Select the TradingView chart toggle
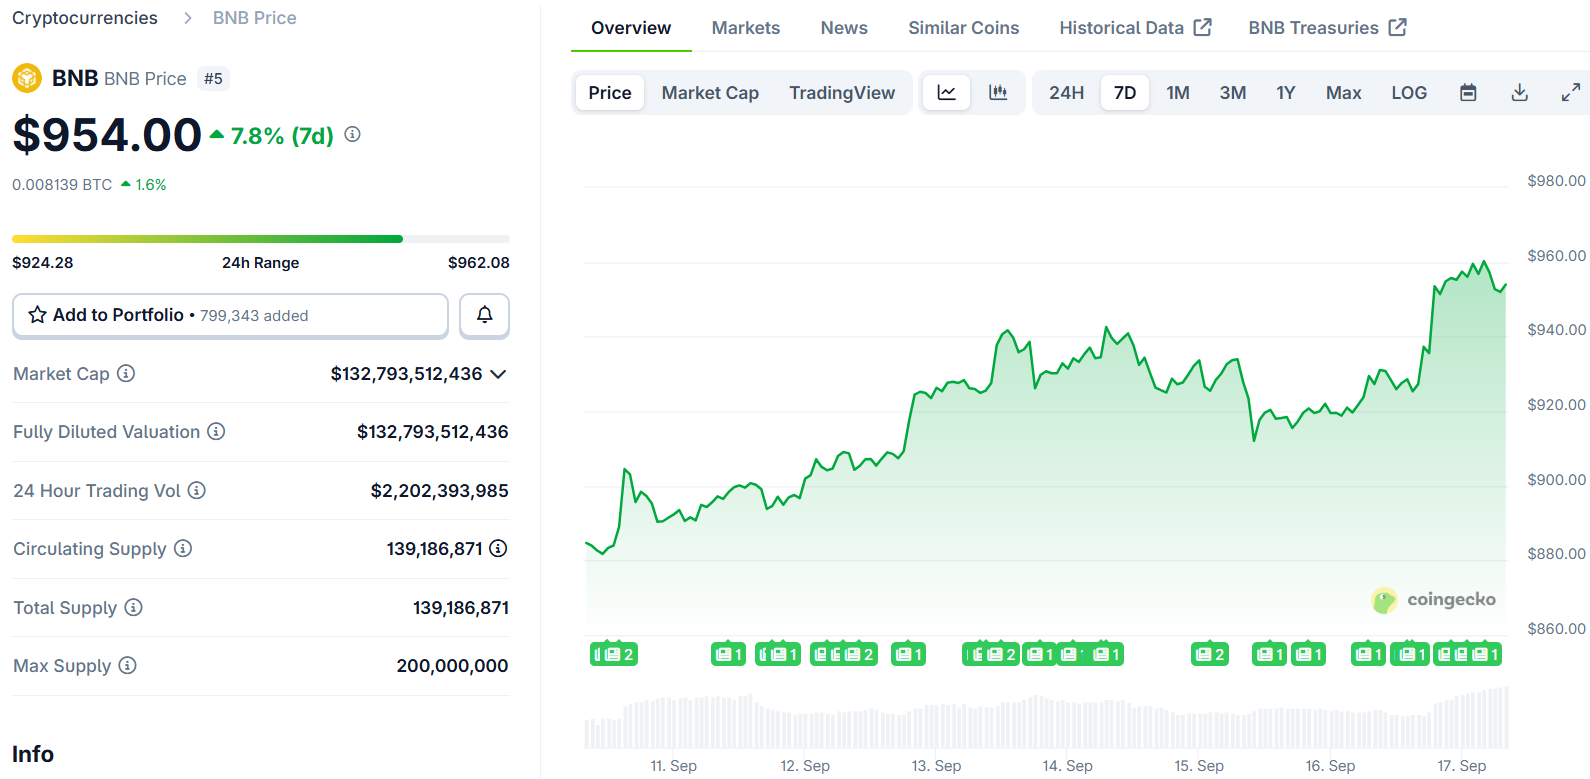The image size is (1590, 779). [x=842, y=93]
